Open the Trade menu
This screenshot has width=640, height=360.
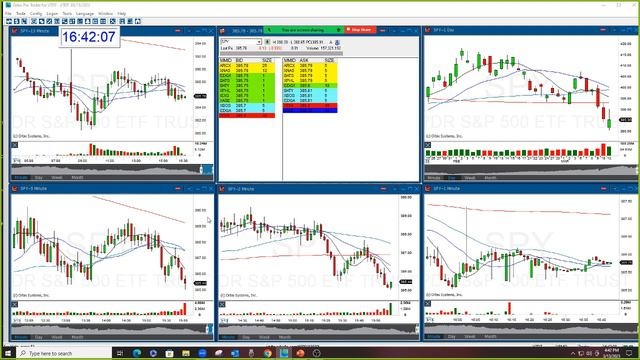pos(20,13)
